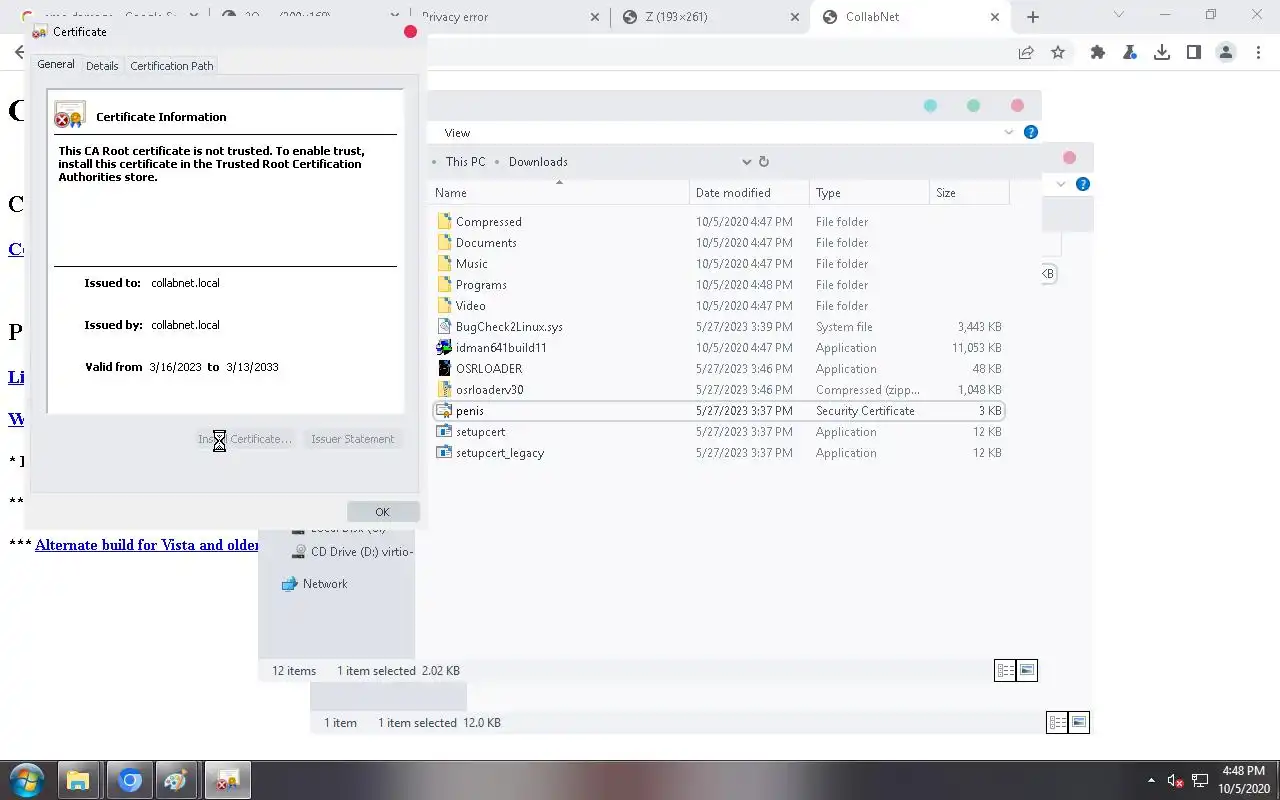This screenshot has width=1280, height=800.
Task: Click the Explorer help icon next to View
Action: tap(1031, 132)
